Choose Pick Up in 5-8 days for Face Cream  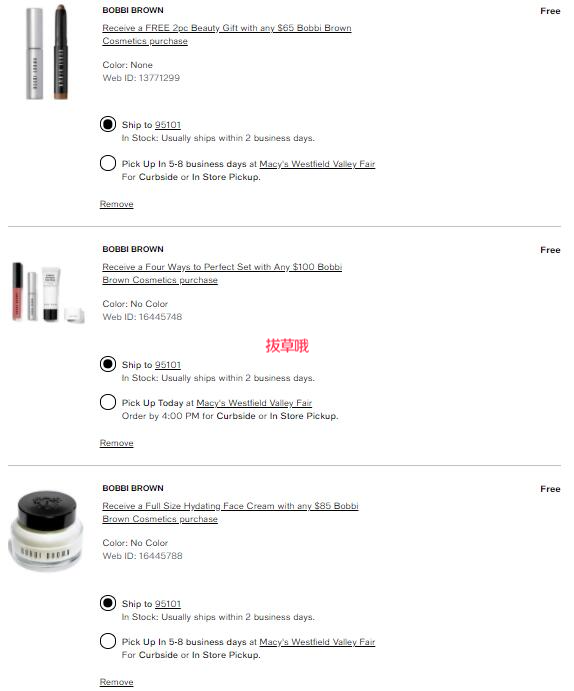(107, 641)
